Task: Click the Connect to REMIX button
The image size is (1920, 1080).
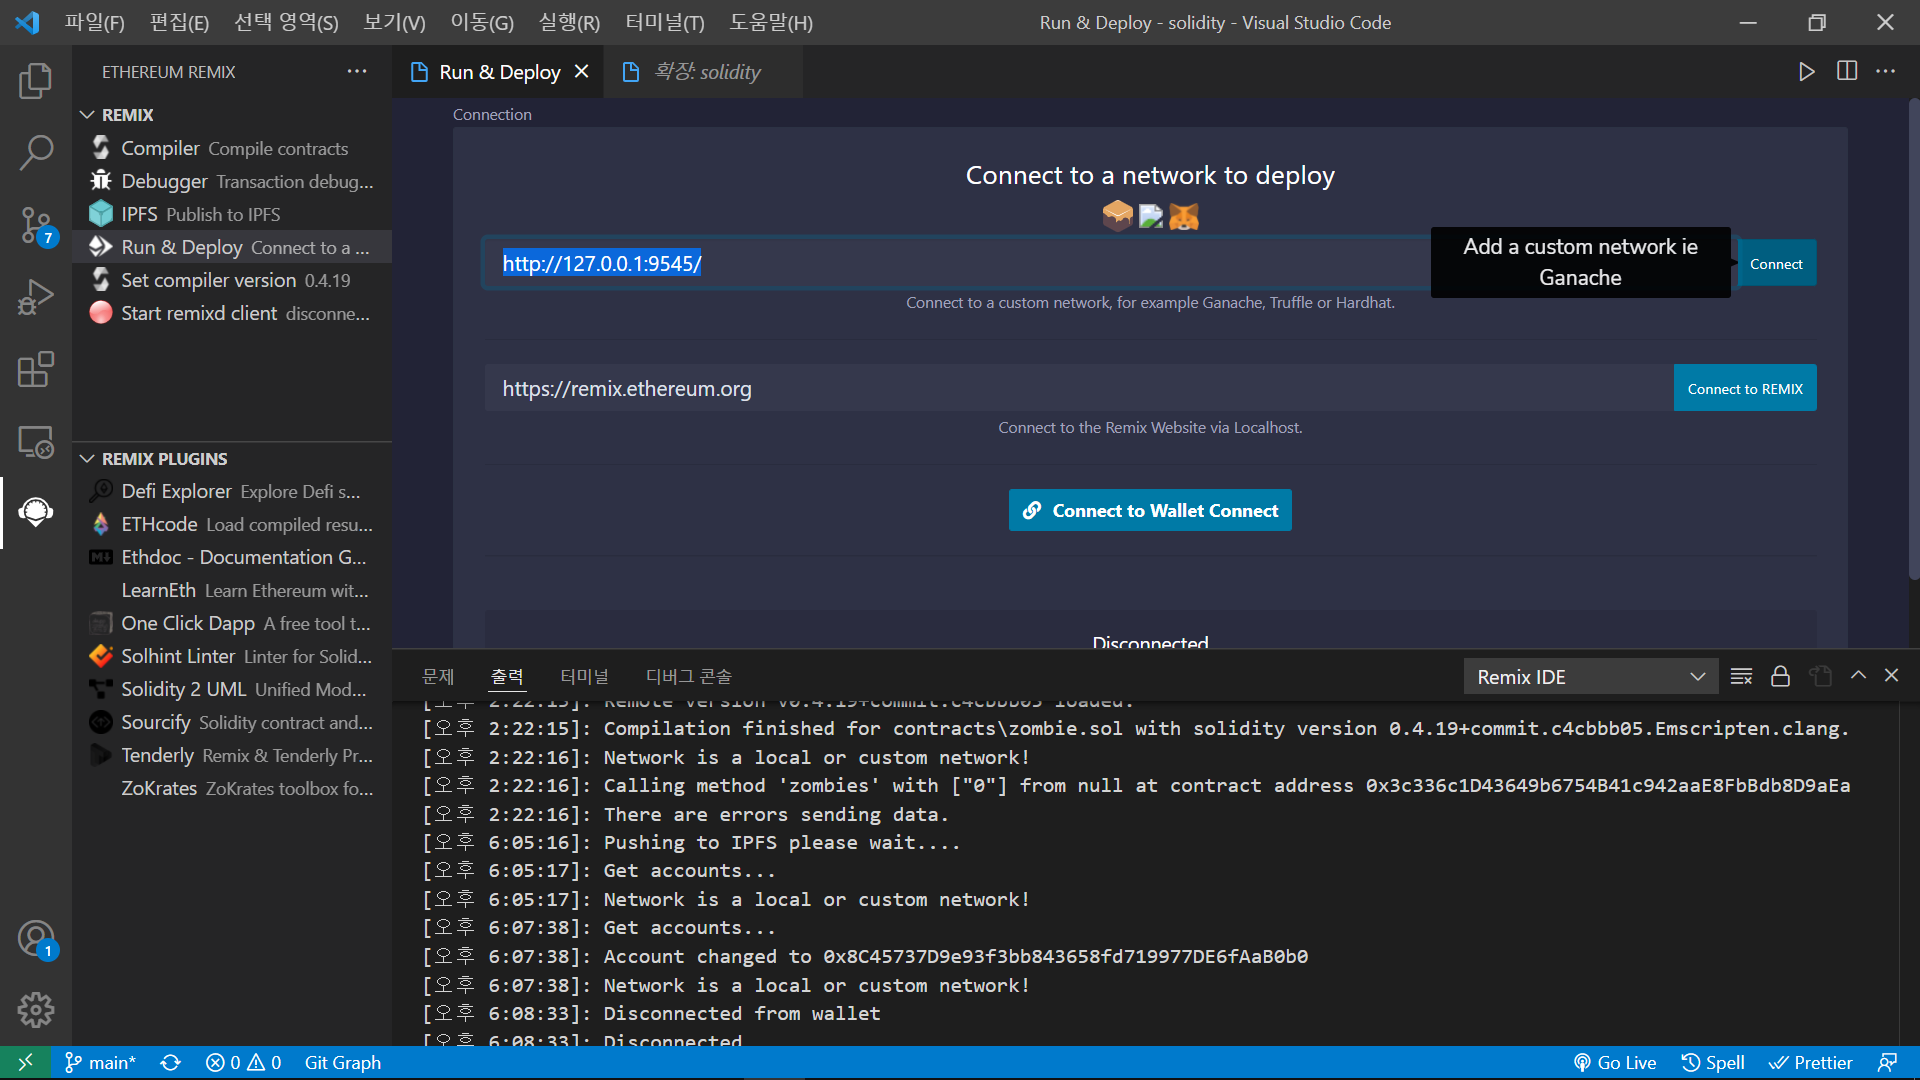Action: pos(1744,389)
